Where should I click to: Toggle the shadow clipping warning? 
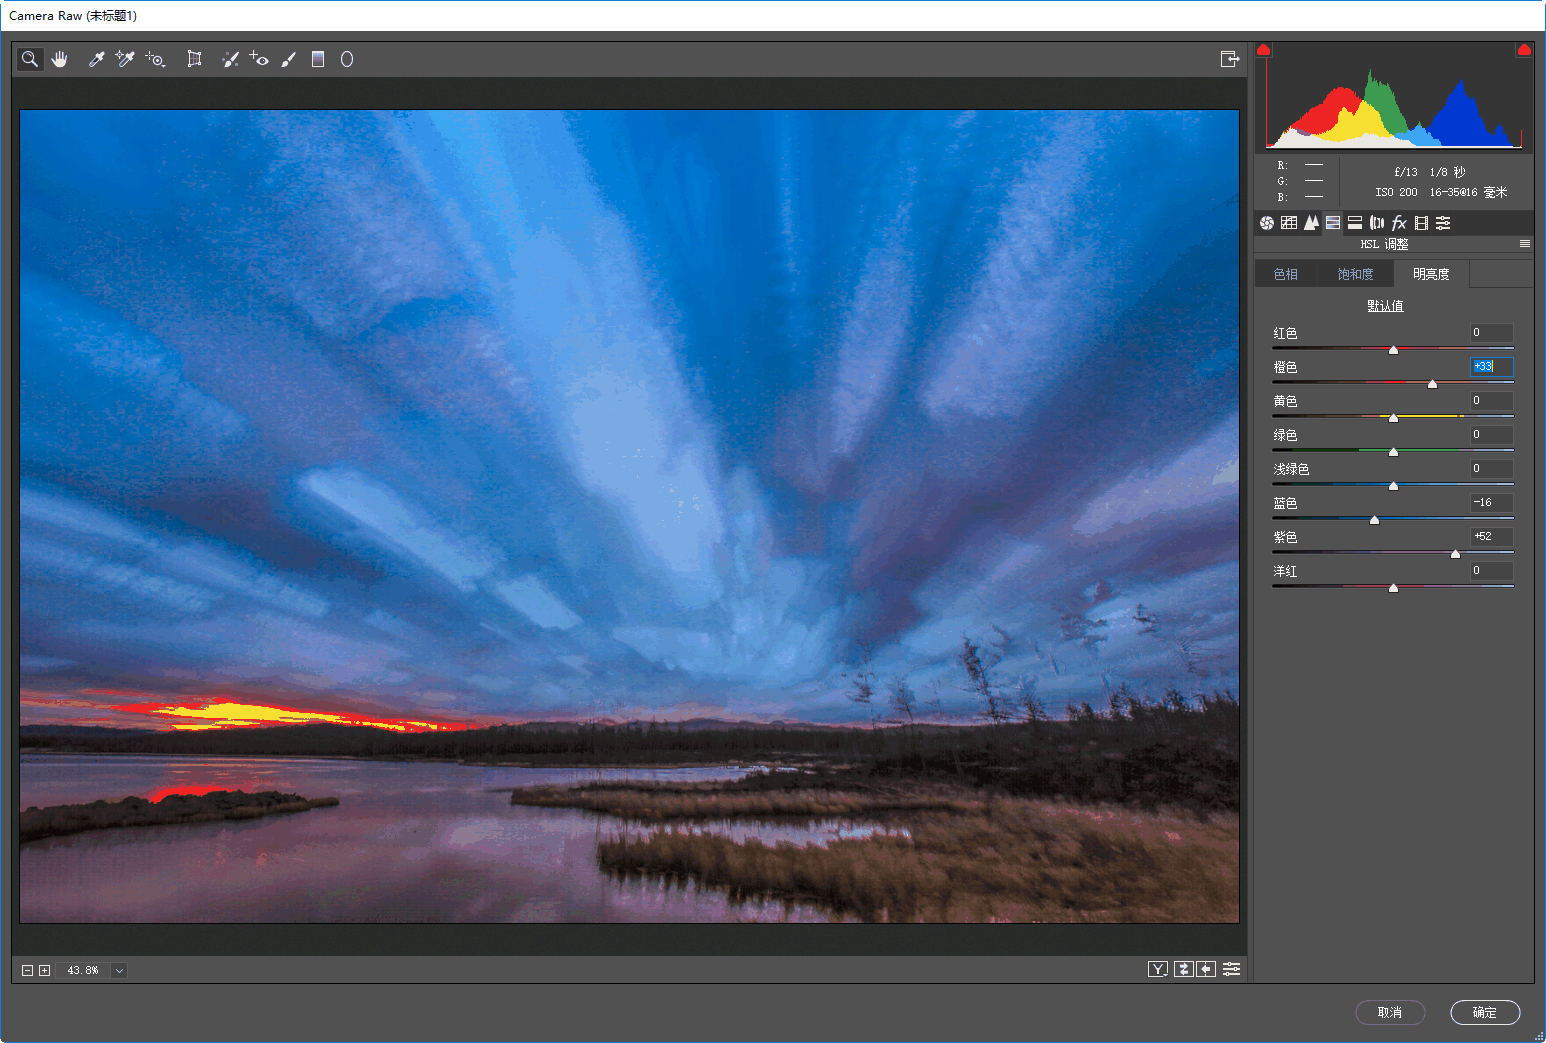coord(1264,50)
